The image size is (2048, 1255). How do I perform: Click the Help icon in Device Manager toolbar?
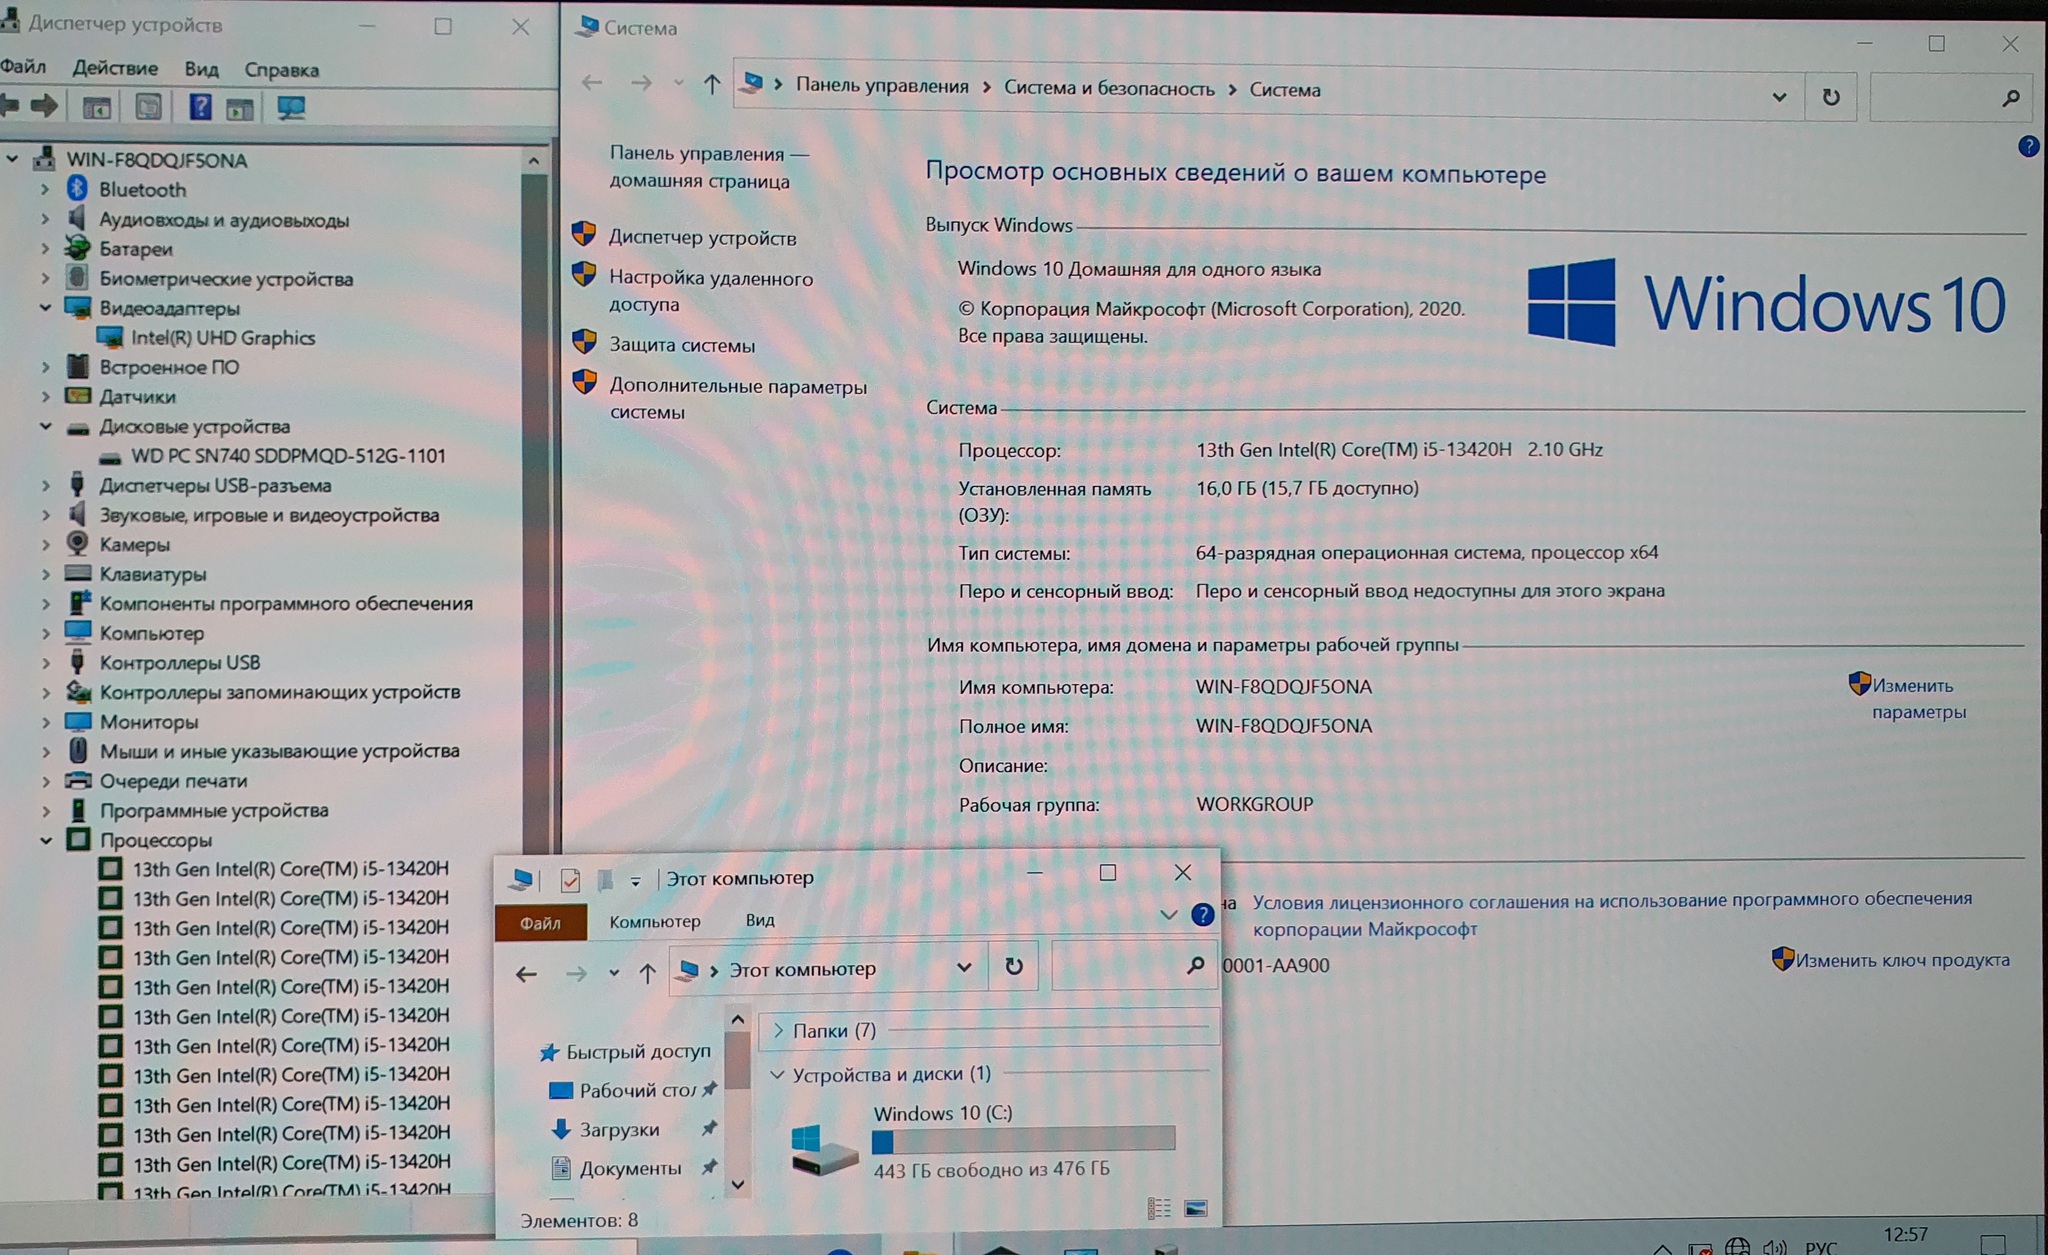pos(200,107)
